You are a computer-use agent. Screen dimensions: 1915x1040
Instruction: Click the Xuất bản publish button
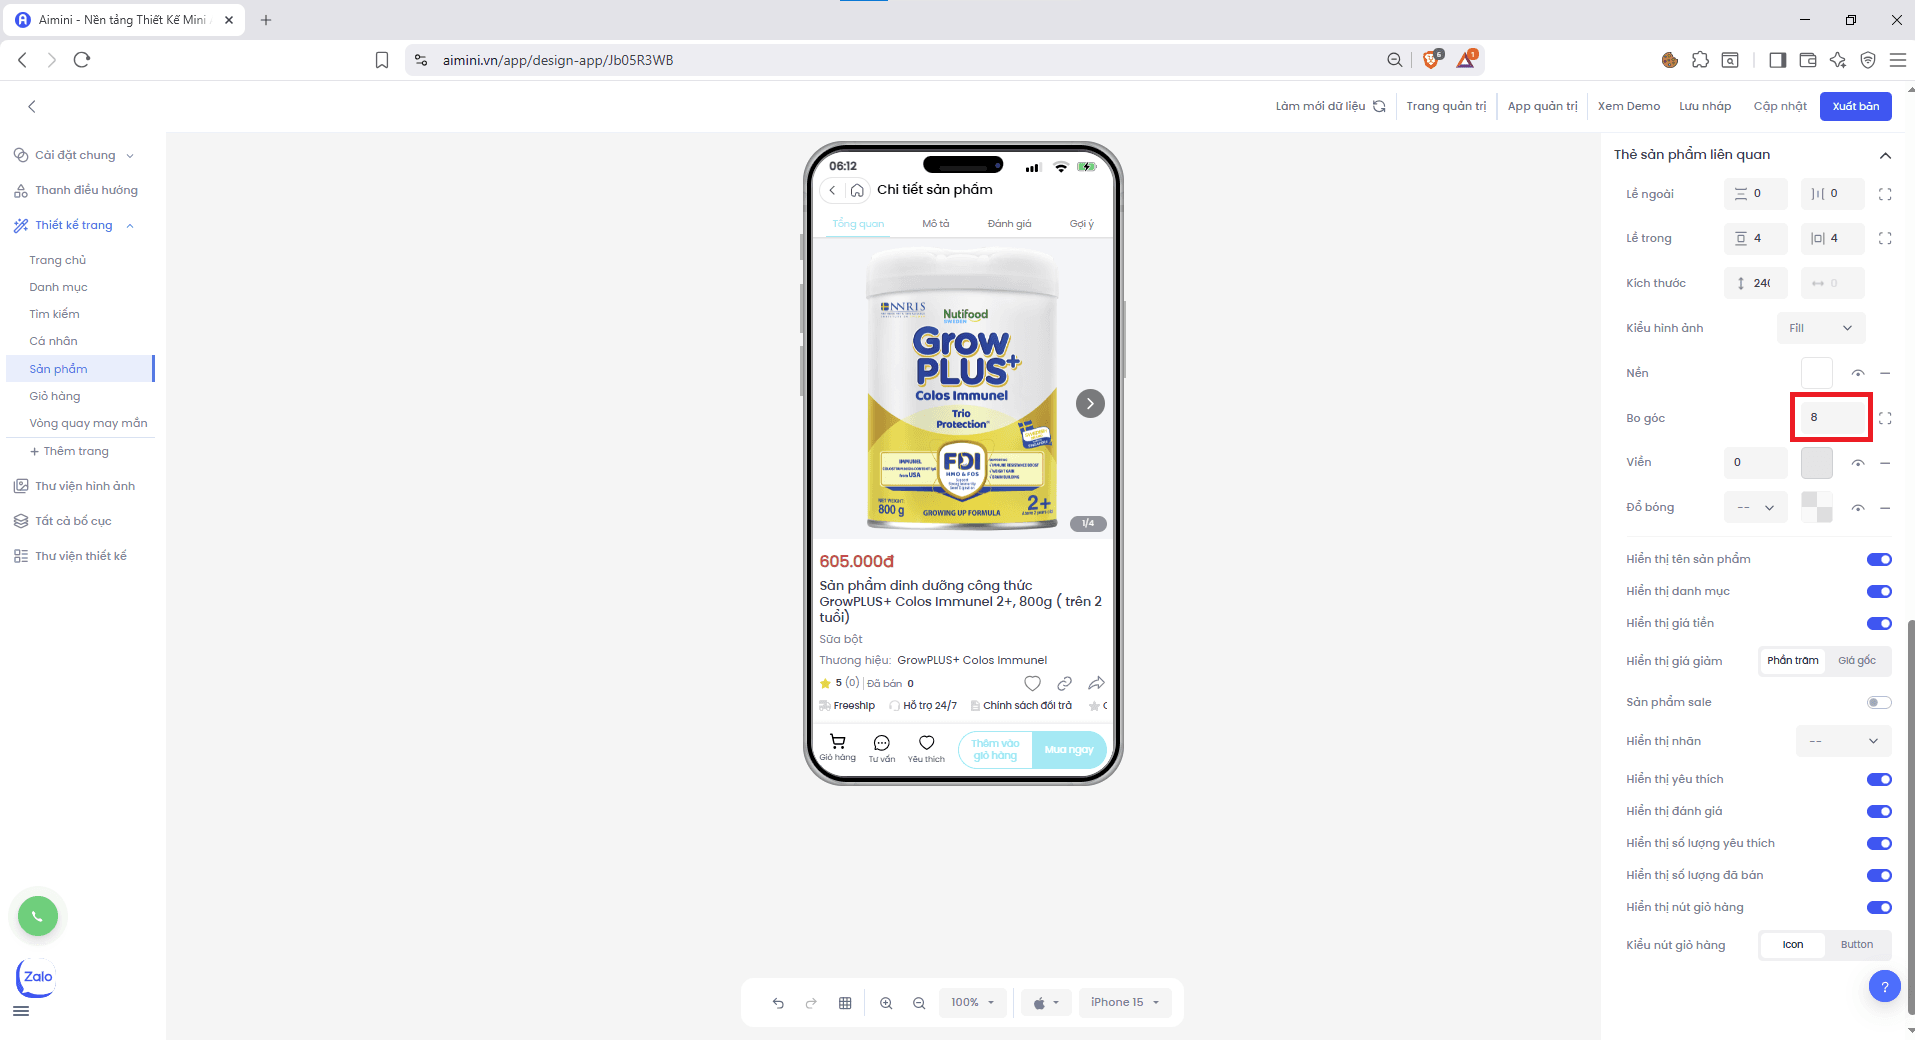coord(1855,106)
